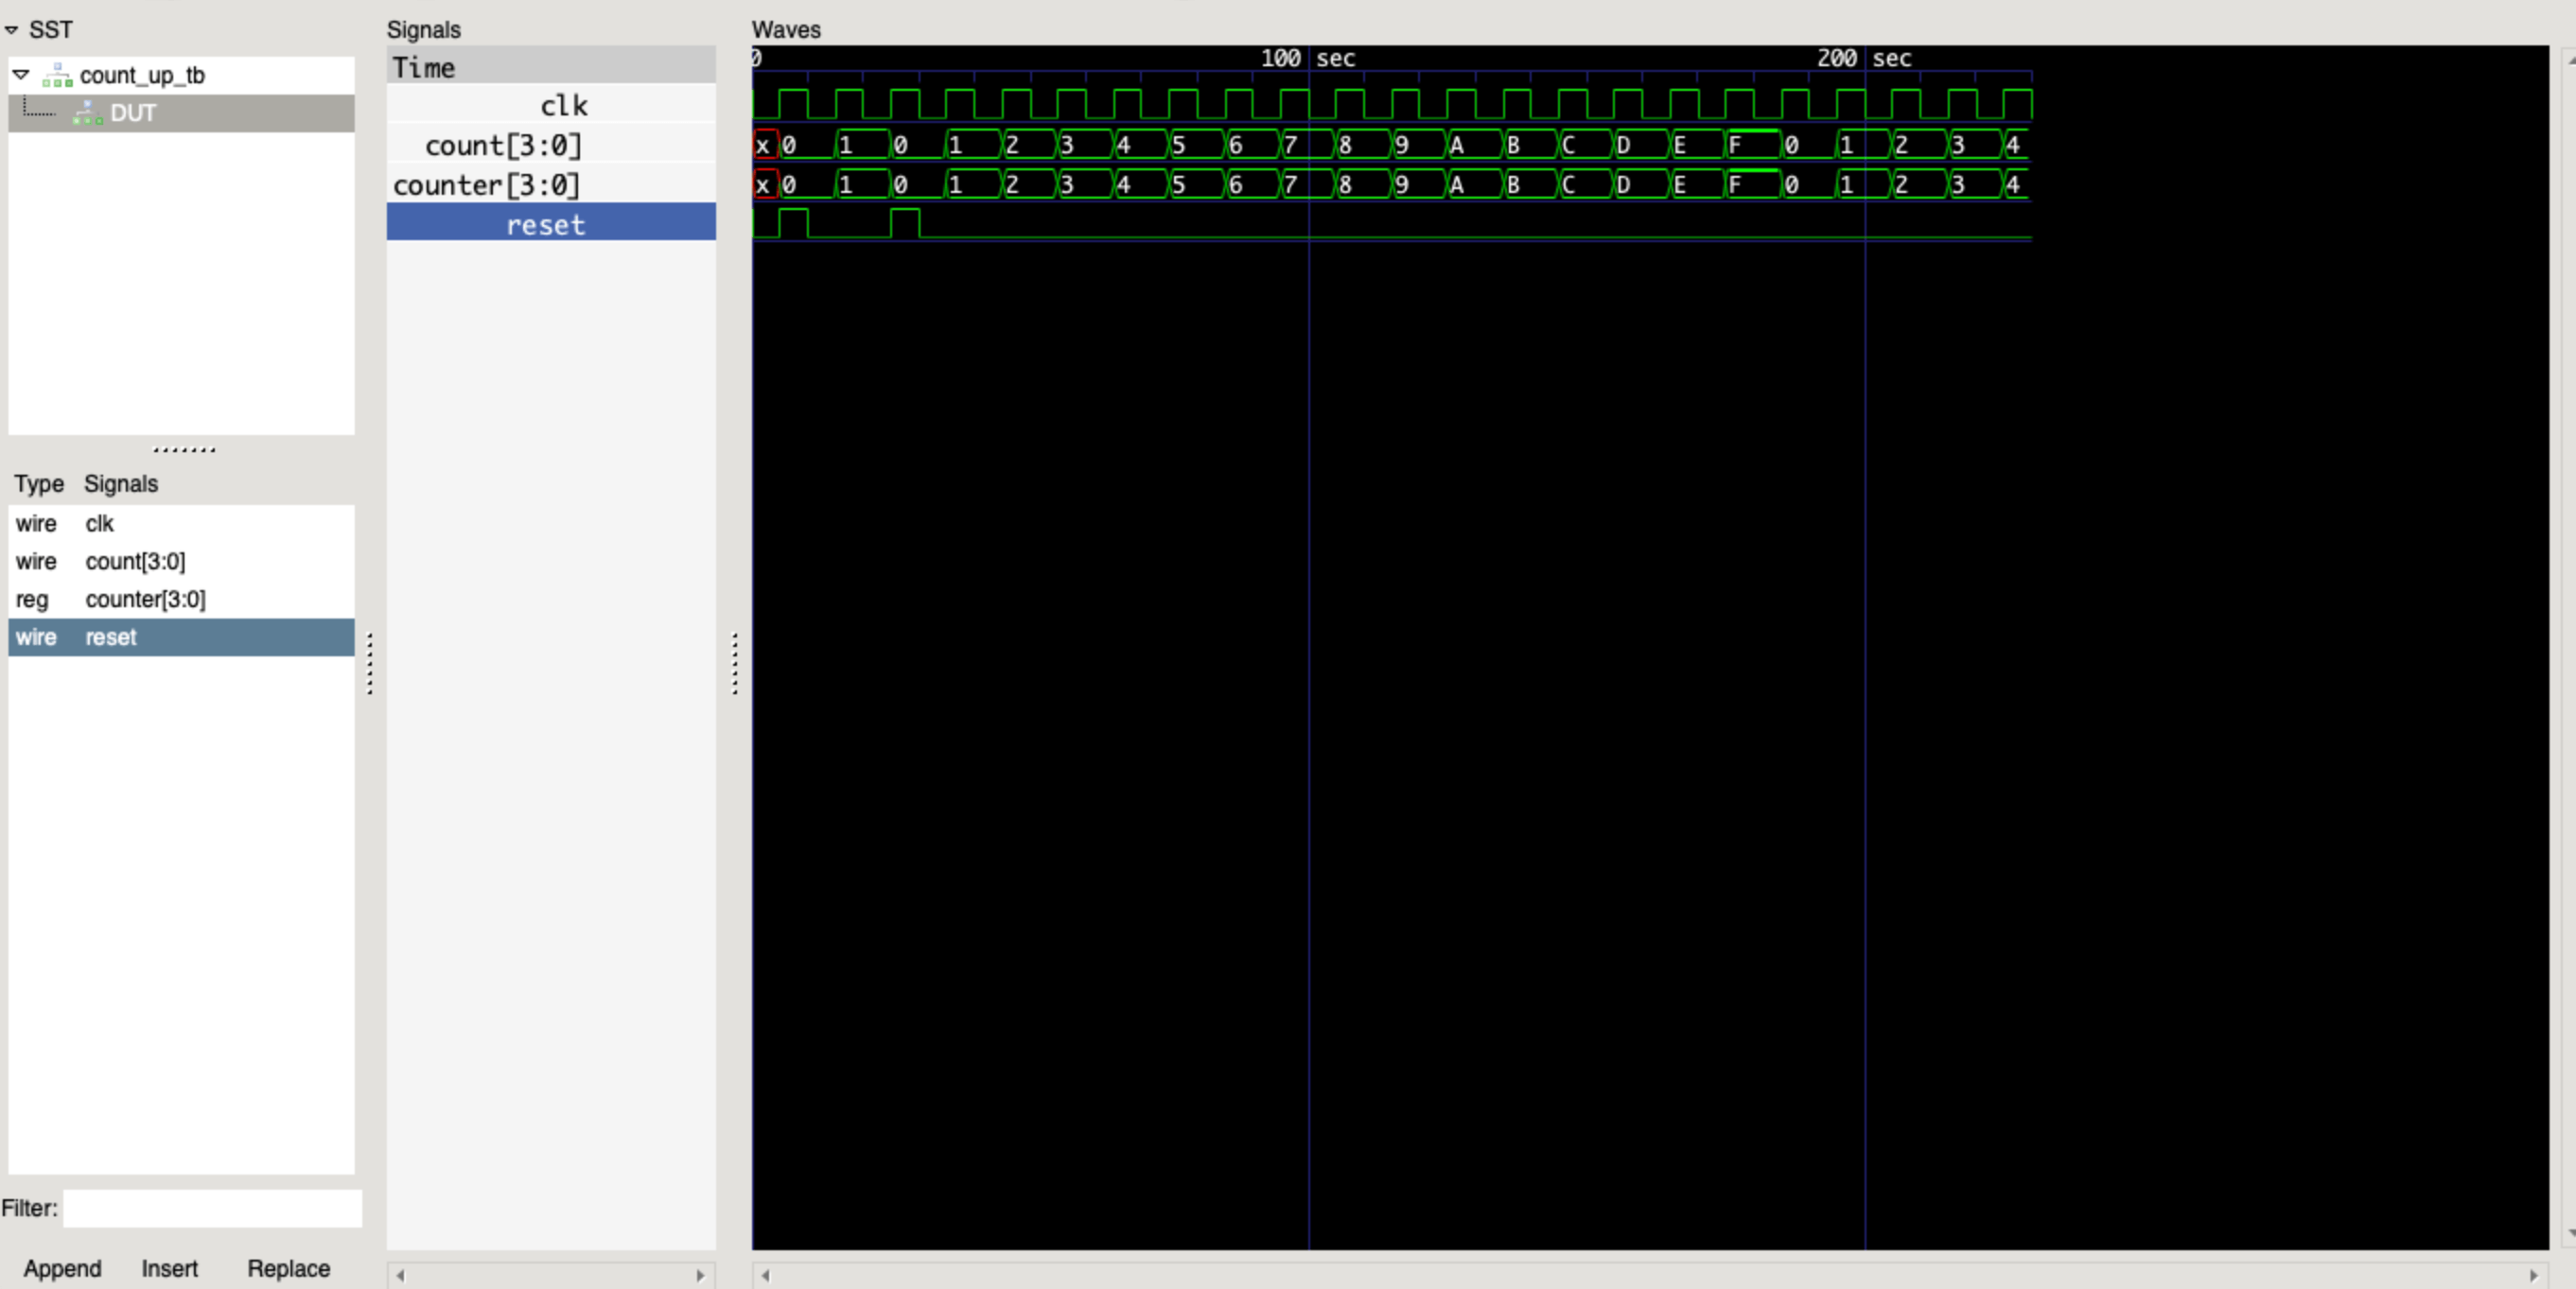Click left scroll arrow under Signals pane
The width and height of the screenshot is (2576, 1289).
click(x=400, y=1275)
